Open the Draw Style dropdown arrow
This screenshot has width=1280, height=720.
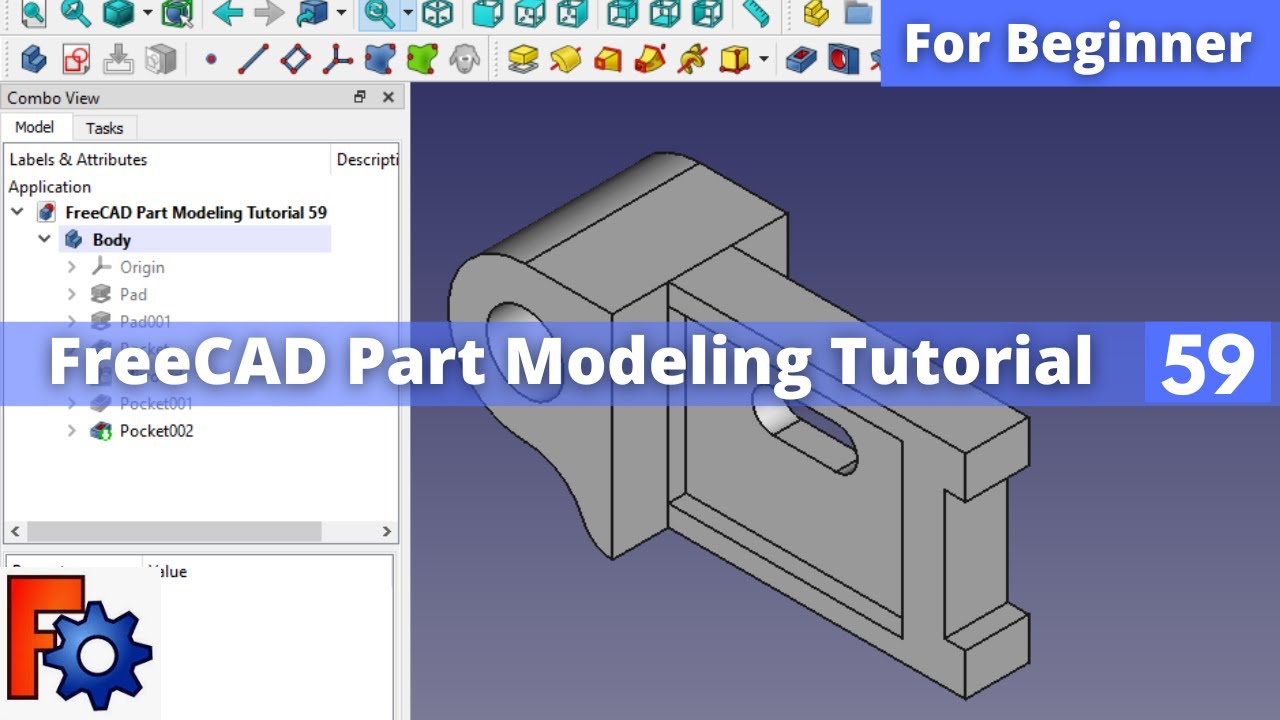(x=147, y=13)
